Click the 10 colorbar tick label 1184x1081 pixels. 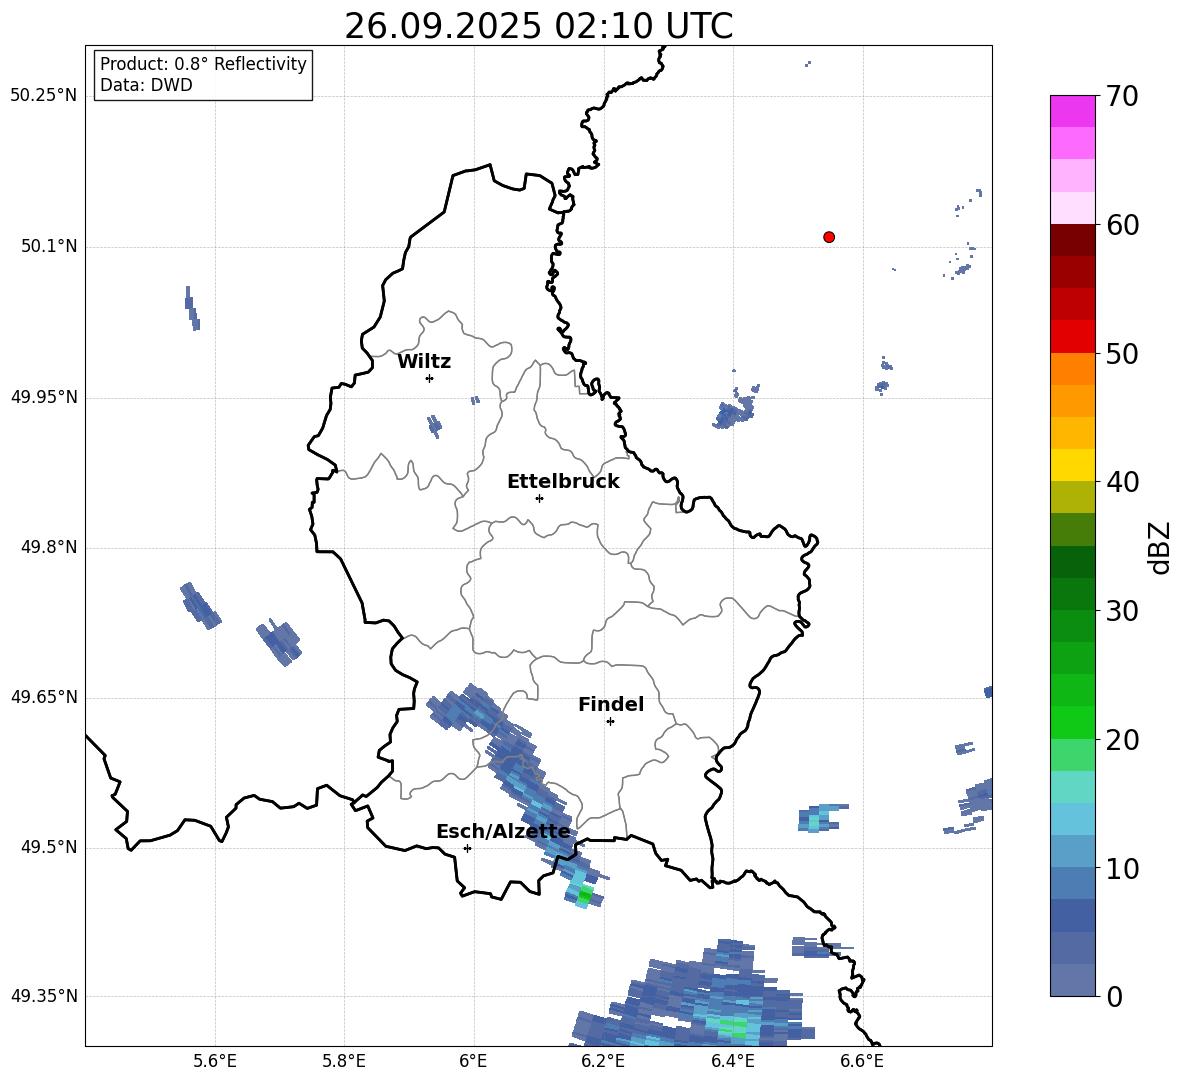pyautogui.click(x=1121, y=868)
